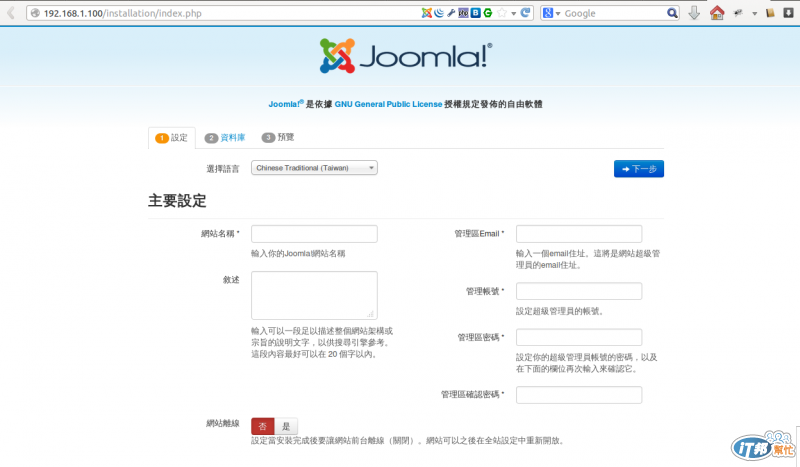This screenshot has height=467, width=800.
Task: Go to the browser home page icon
Action: (x=717, y=13)
